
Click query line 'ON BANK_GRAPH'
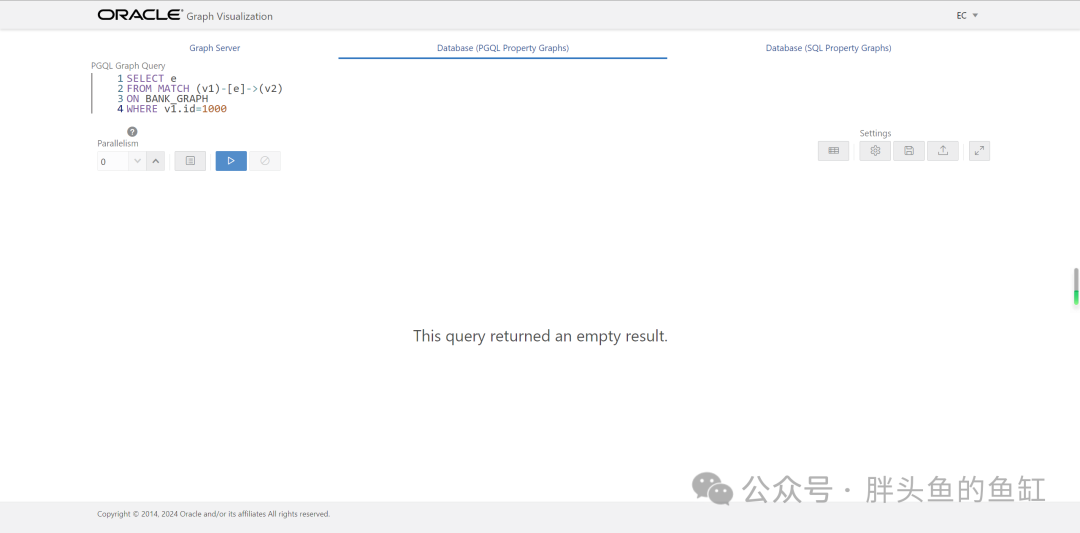point(167,98)
